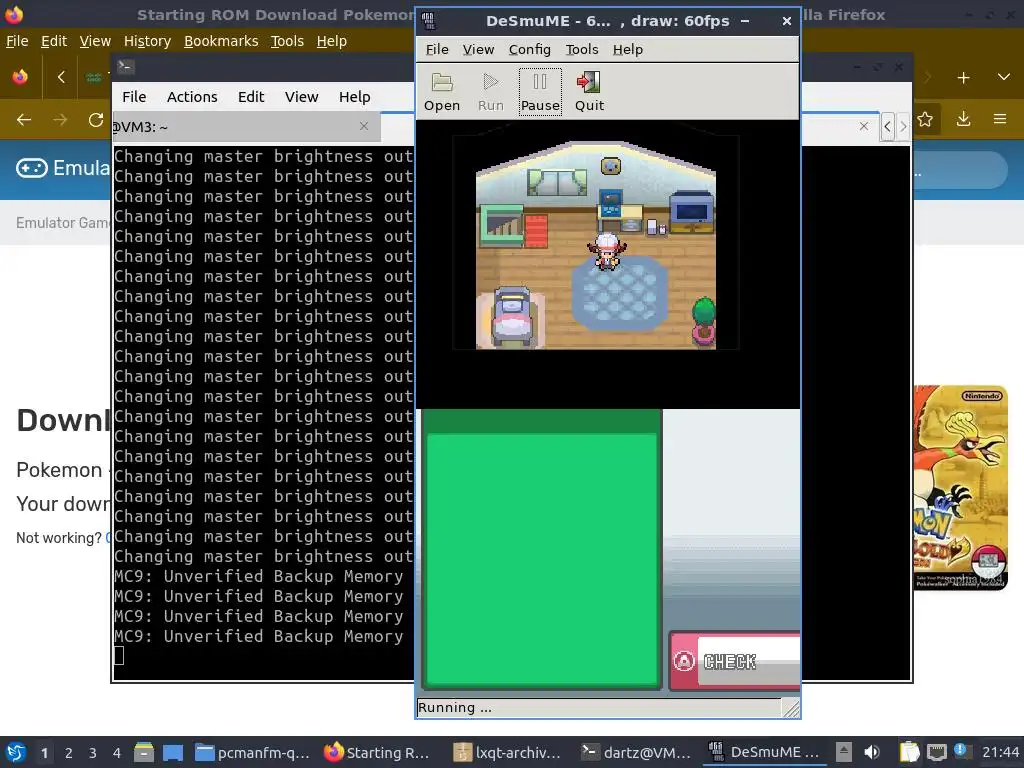The image size is (1024, 768).
Task: Switch to Firefox Starting ROM taskbar item
Action: click(x=377, y=752)
